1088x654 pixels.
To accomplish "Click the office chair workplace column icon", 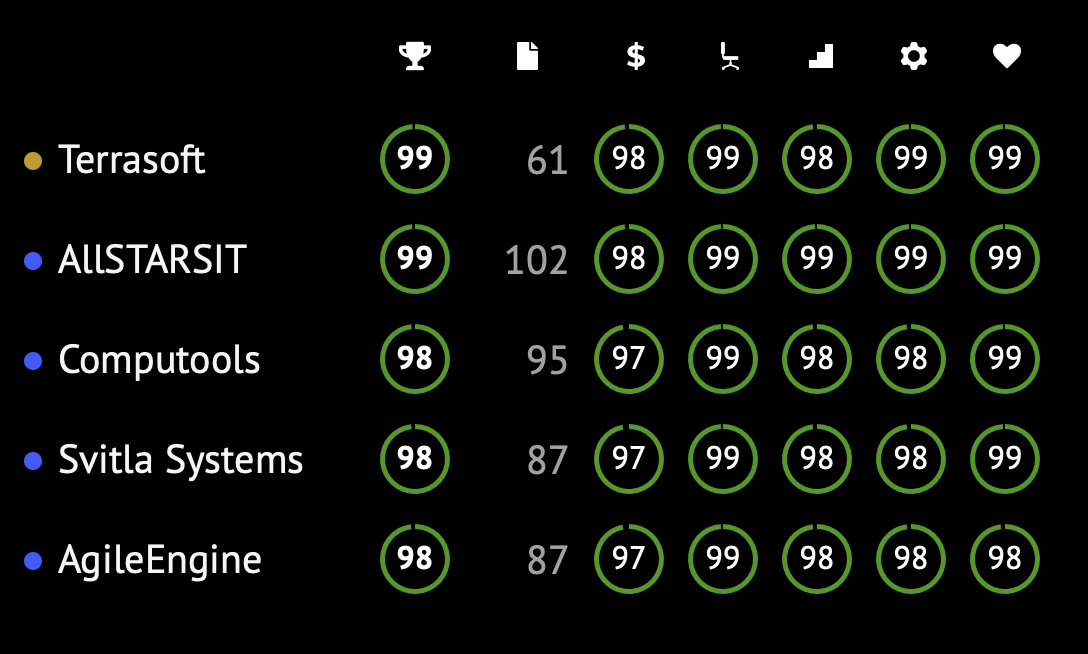I will [x=728, y=56].
